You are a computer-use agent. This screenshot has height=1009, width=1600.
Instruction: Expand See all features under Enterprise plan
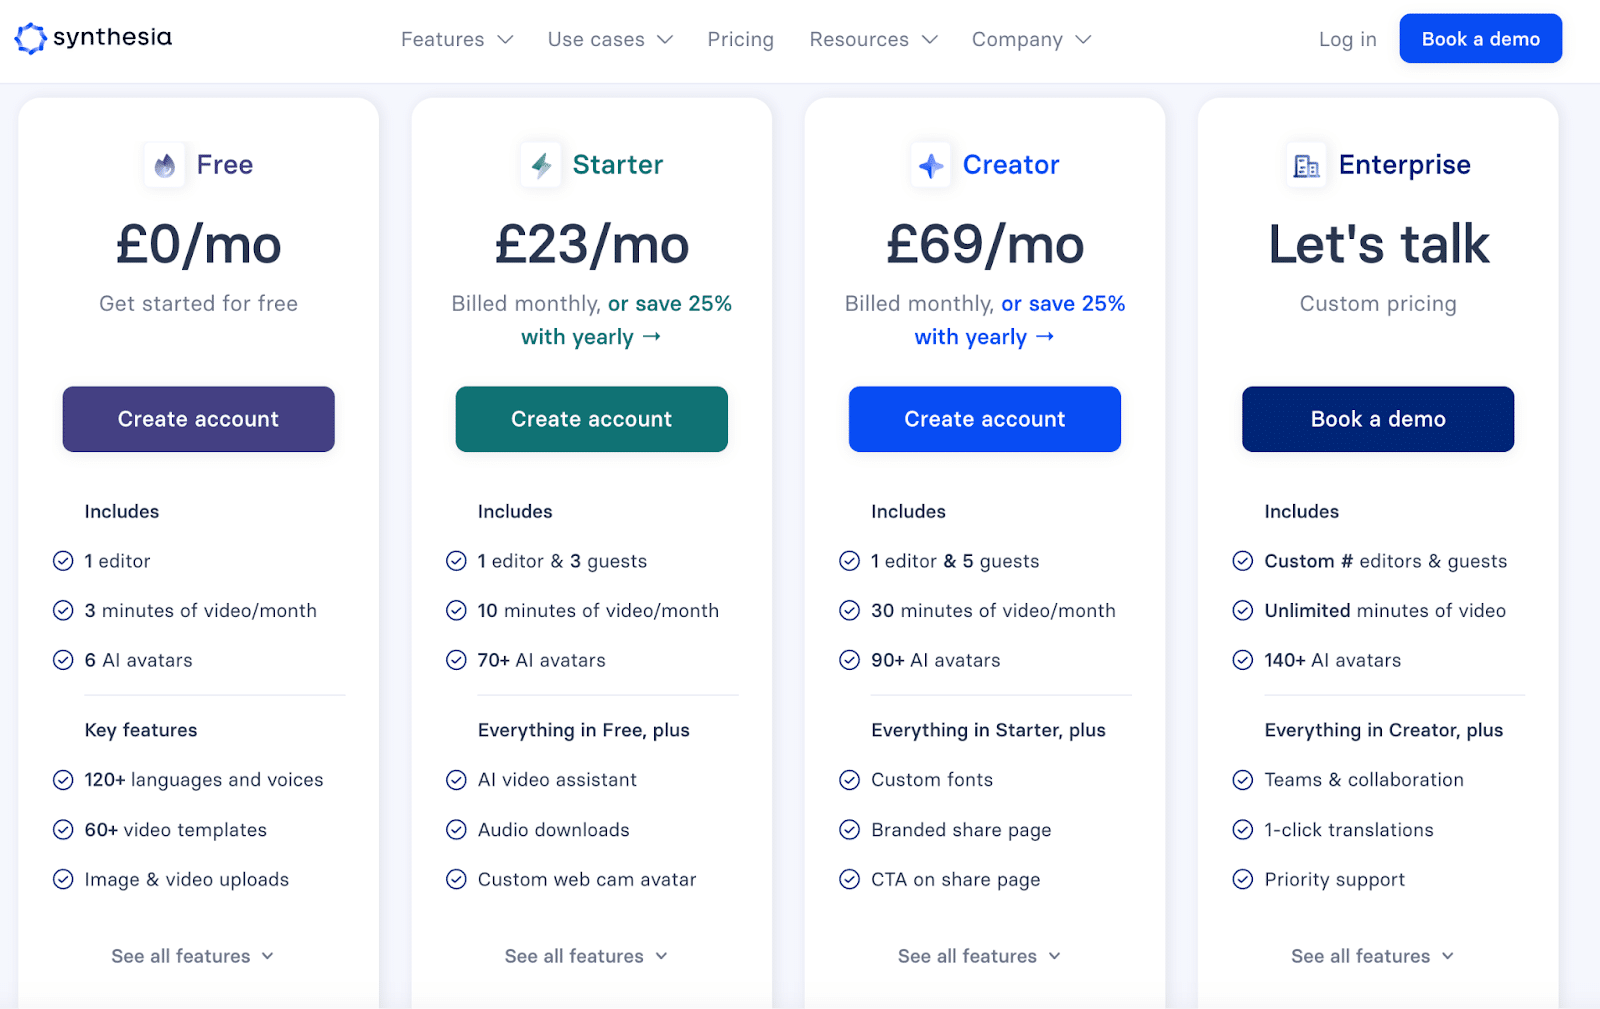point(1372,956)
